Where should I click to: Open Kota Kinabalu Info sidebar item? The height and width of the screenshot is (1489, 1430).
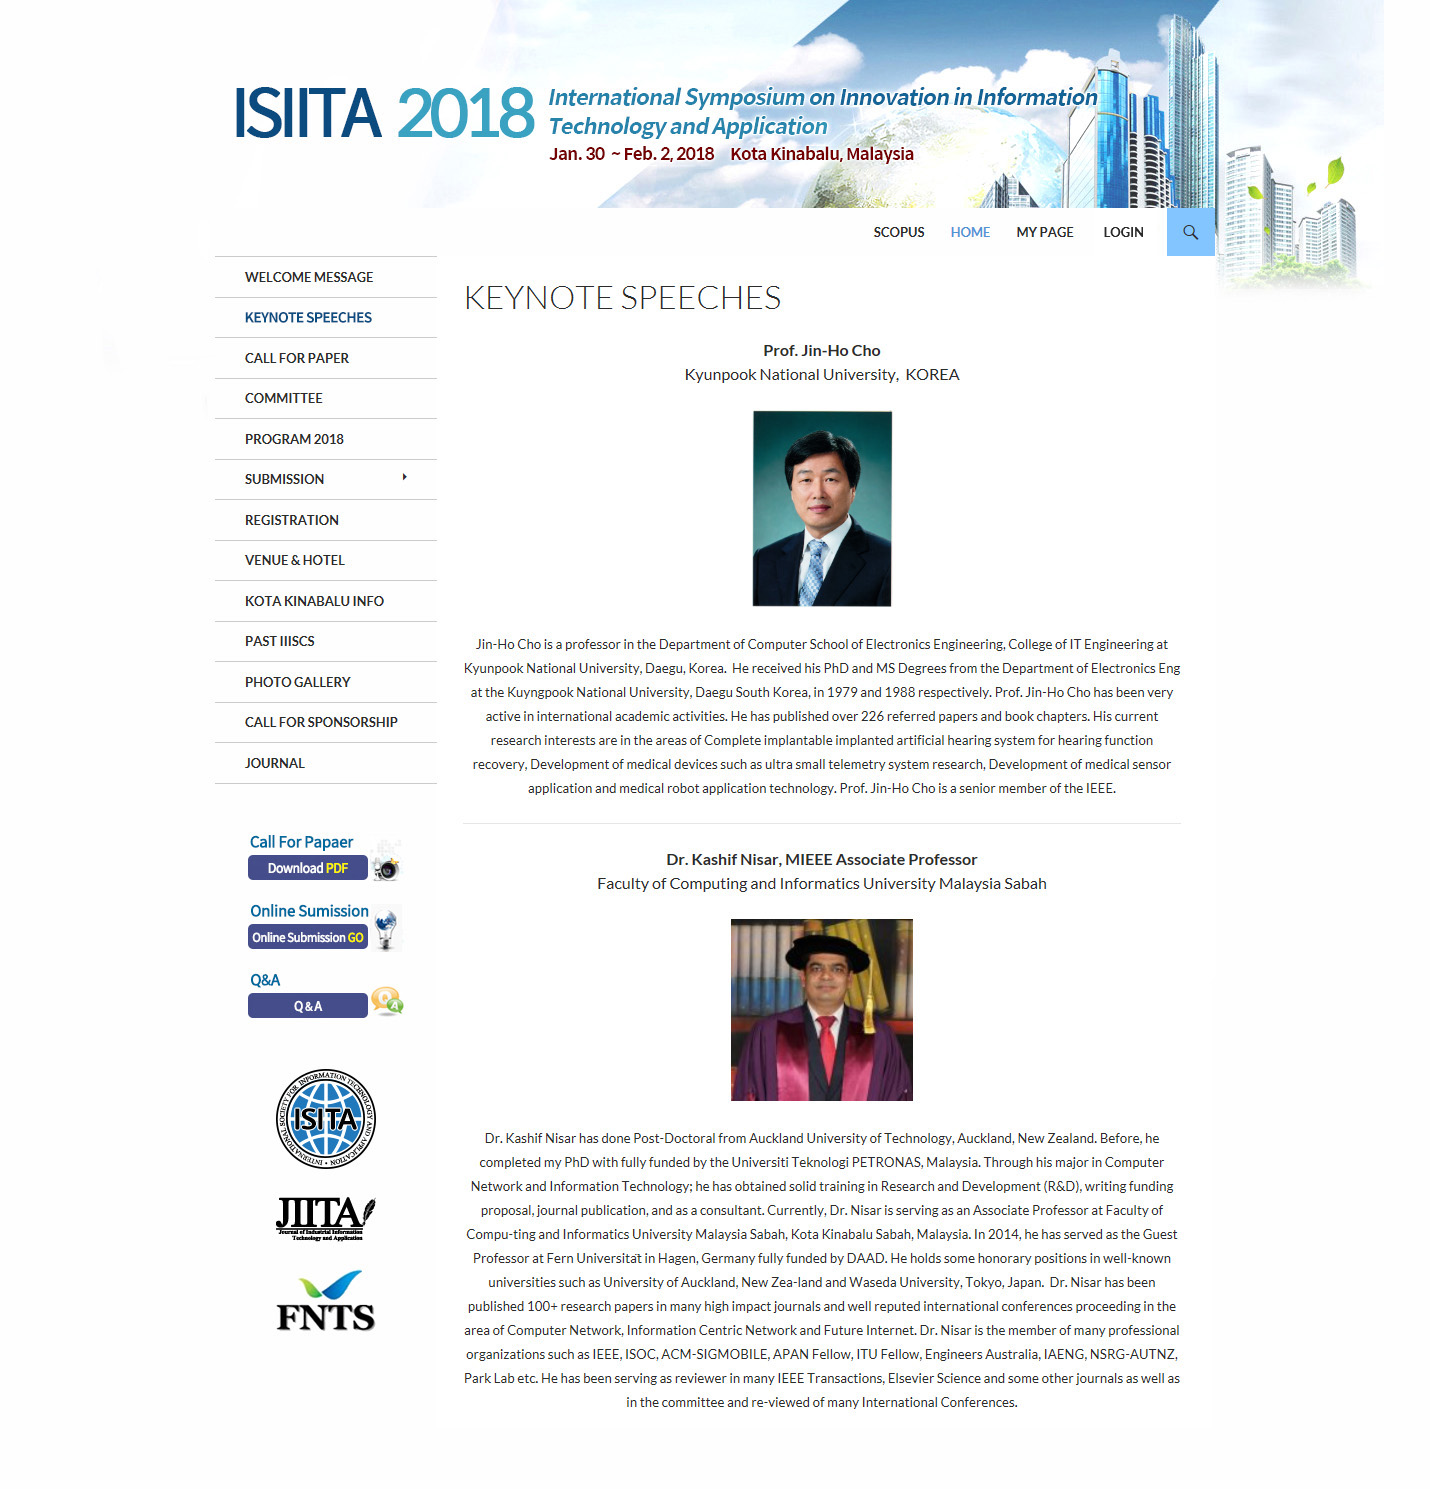326,601
